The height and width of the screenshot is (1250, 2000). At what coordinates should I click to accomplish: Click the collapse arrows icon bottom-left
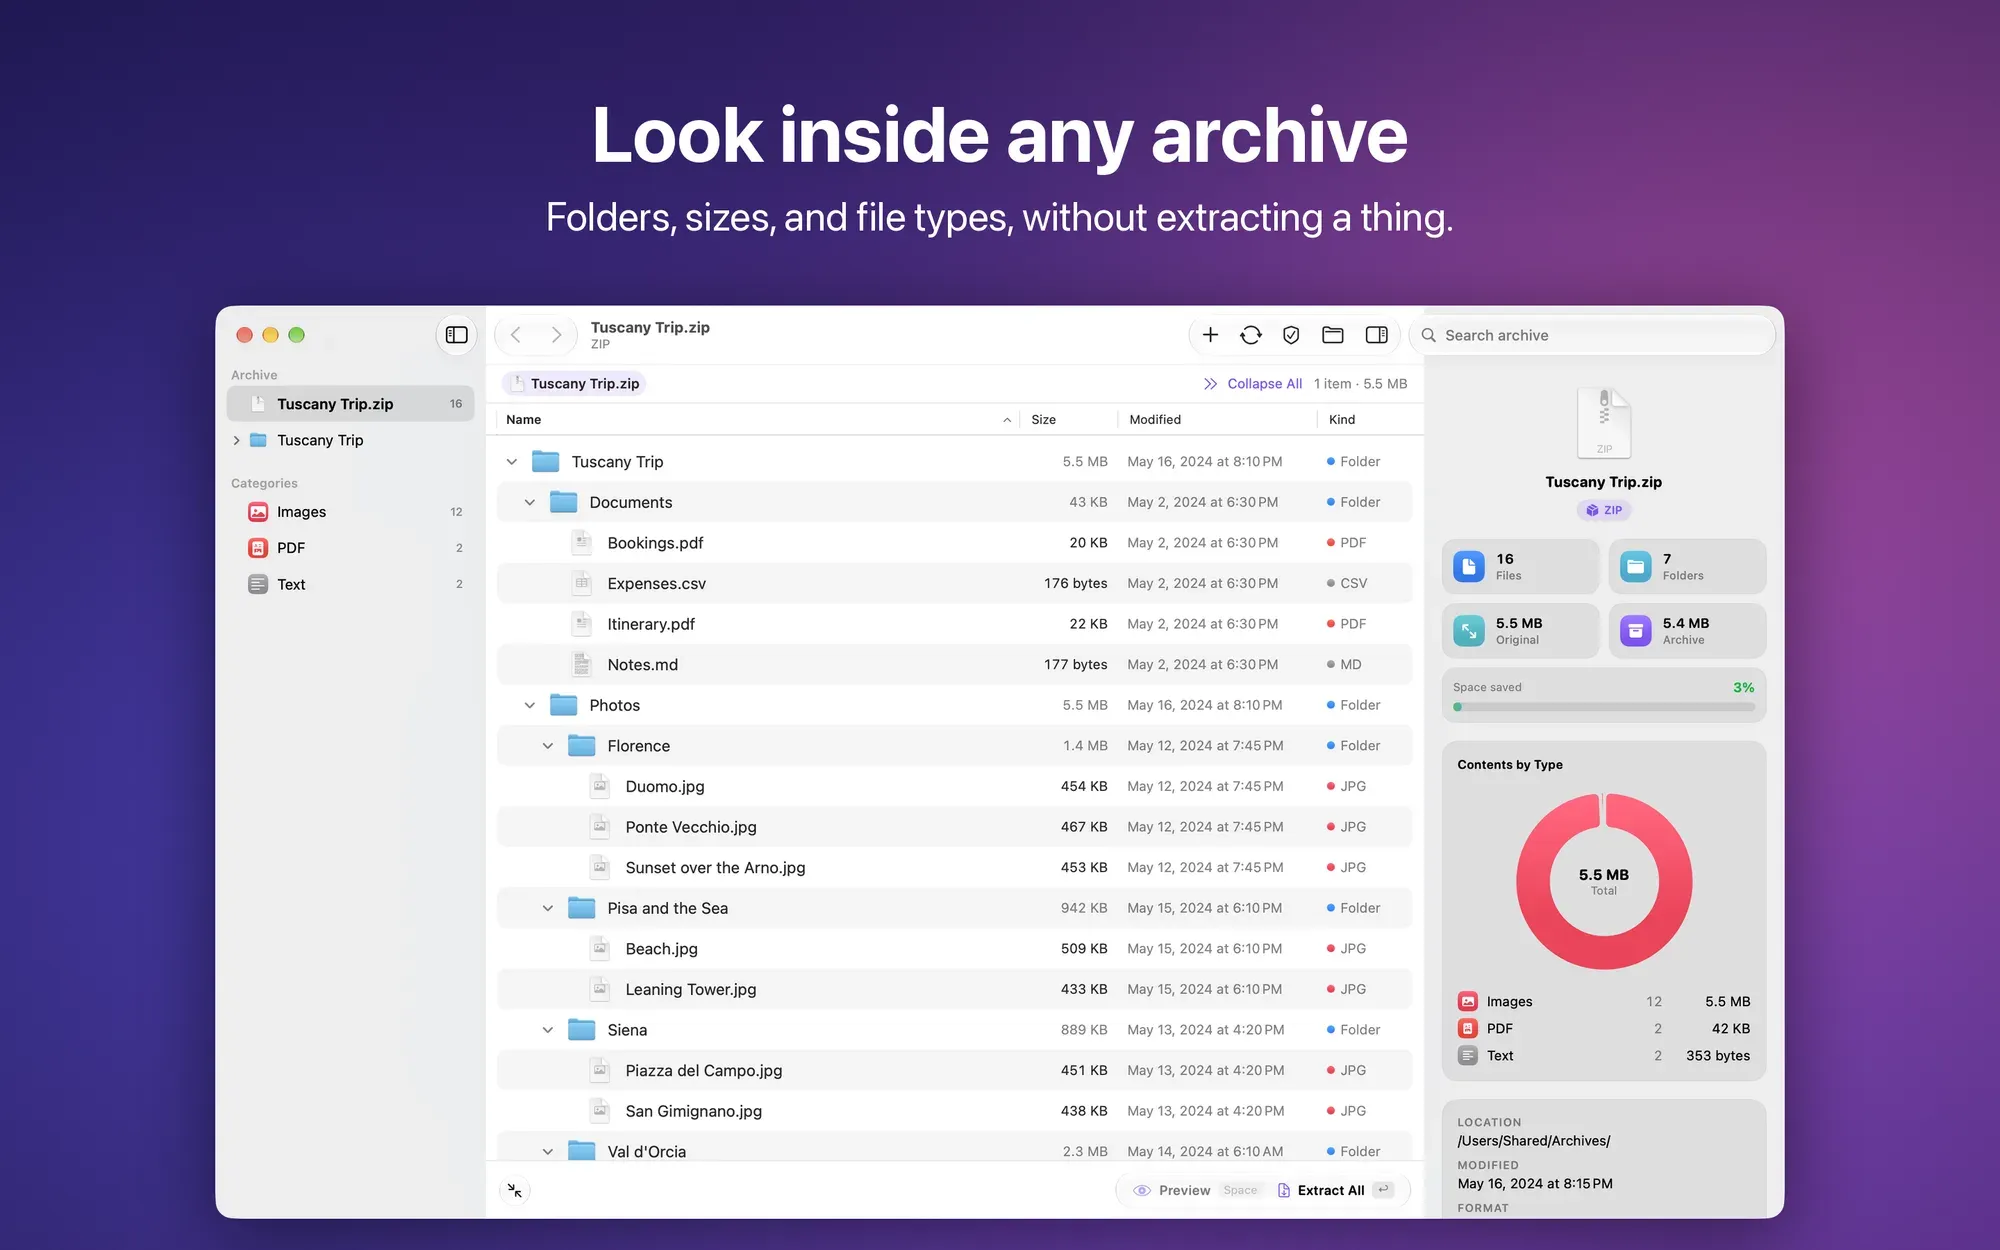coord(515,1190)
